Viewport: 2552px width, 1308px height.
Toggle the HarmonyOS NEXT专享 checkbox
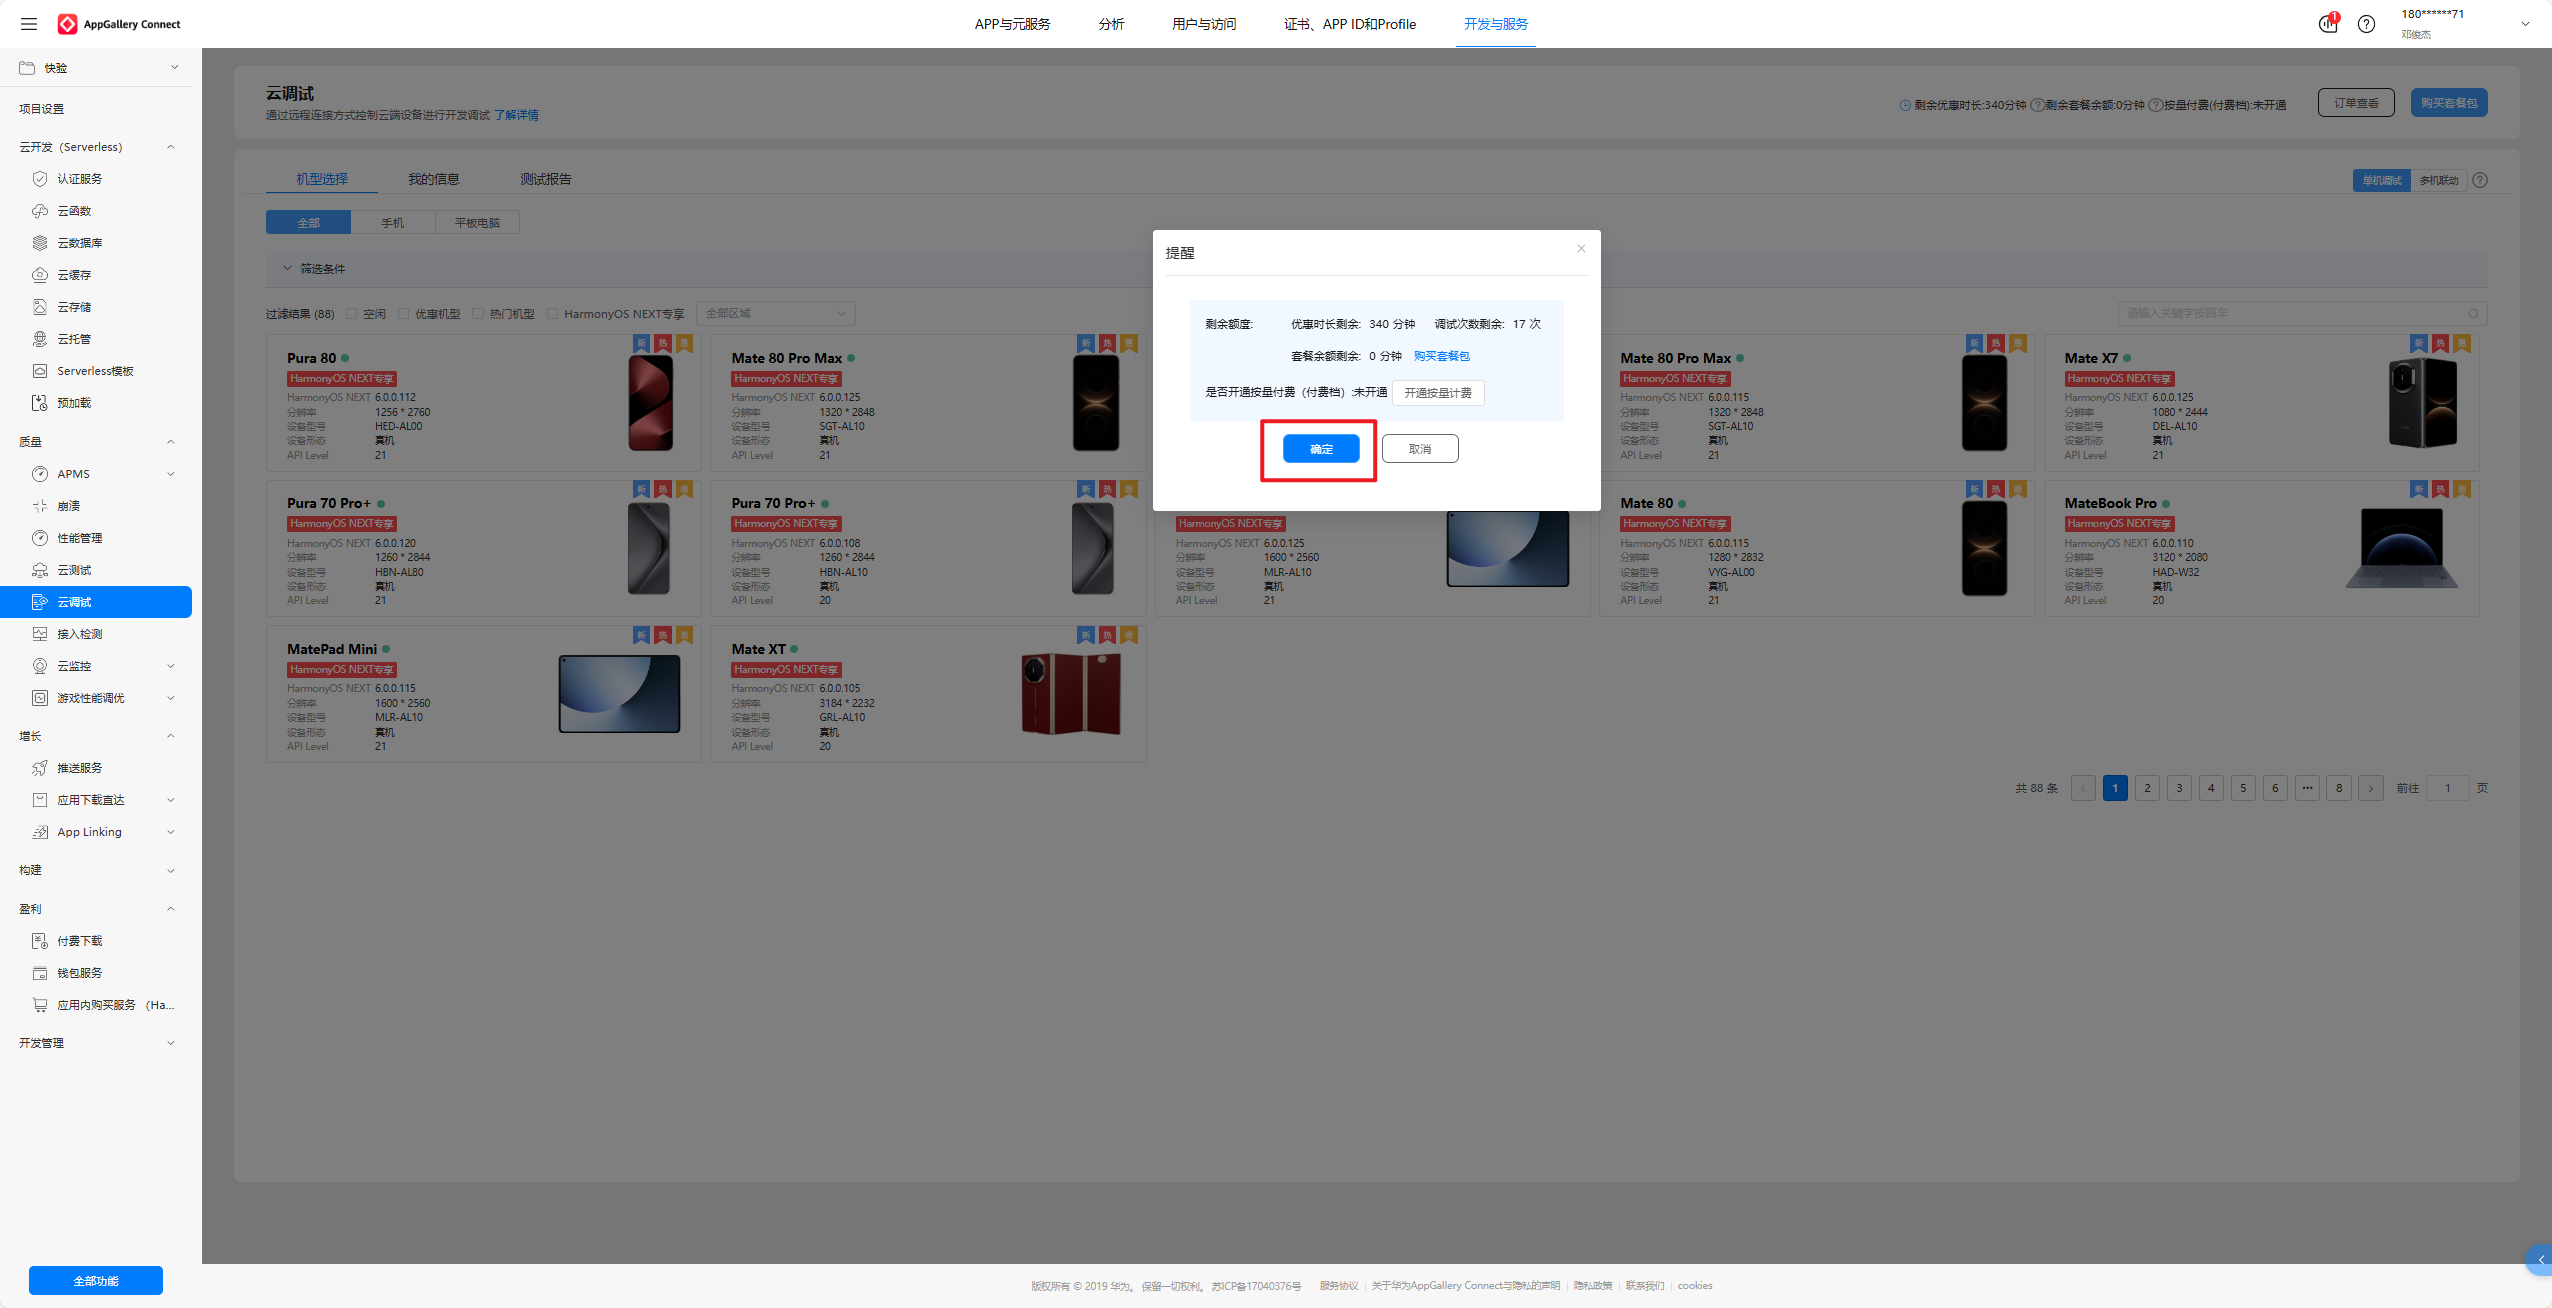click(553, 314)
